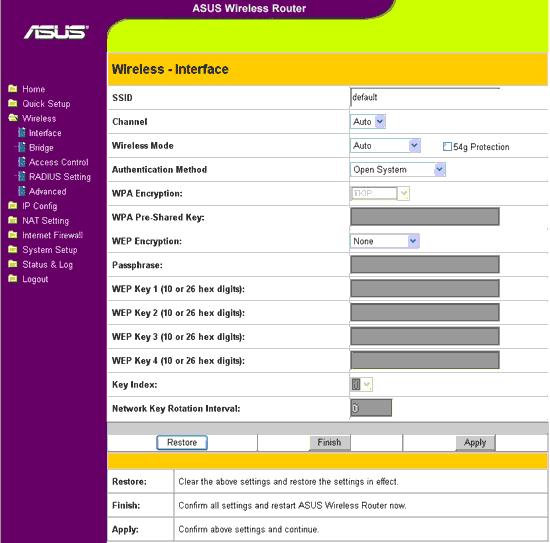Open the WEP Encryption dropdown
The height and width of the screenshot is (543, 550).
tap(384, 241)
